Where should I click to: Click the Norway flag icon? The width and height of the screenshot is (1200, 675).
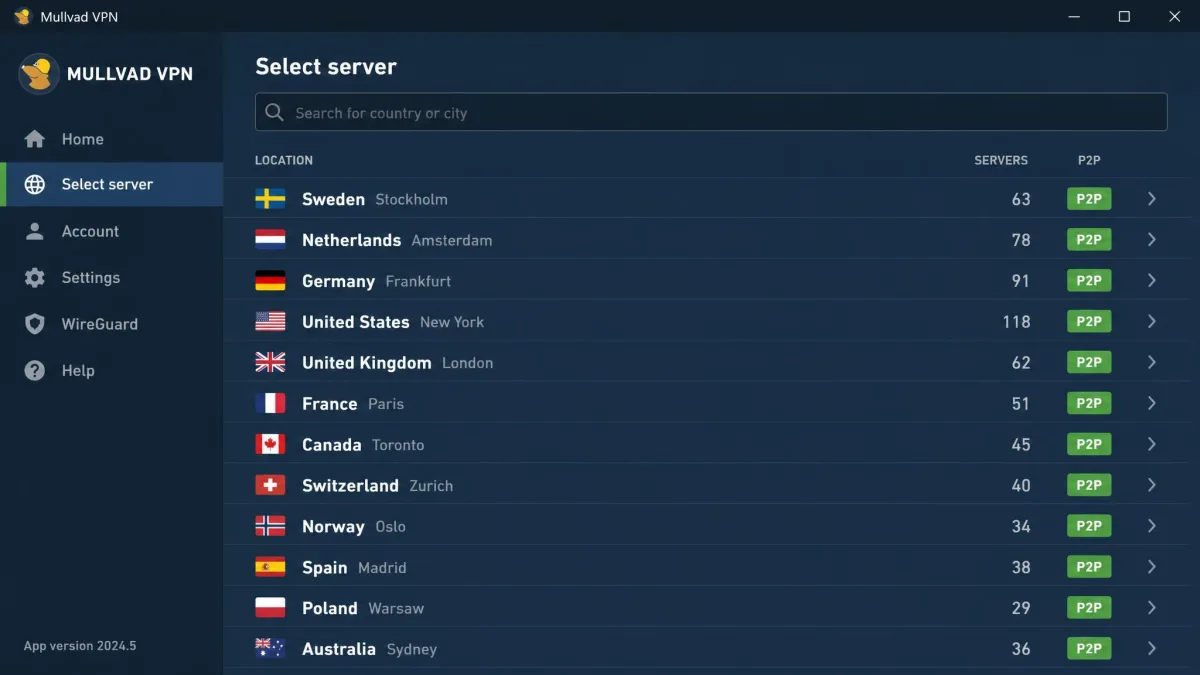click(270, 526)
